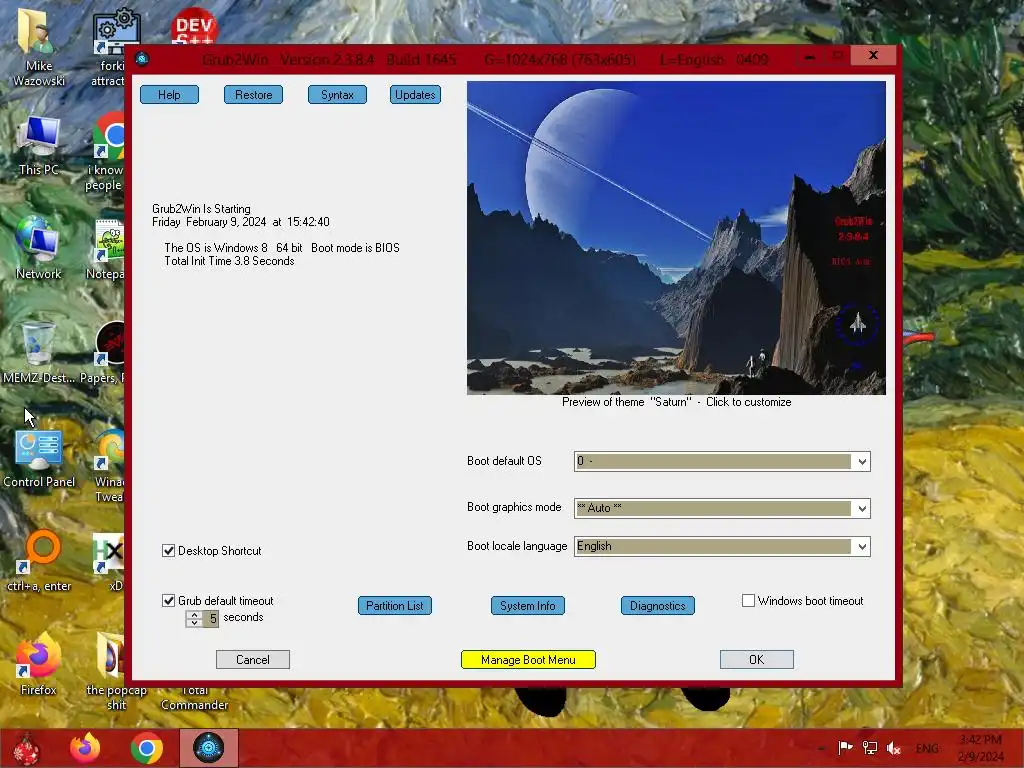Expand the Boot graphics mode dropdown

click(862, 508)
